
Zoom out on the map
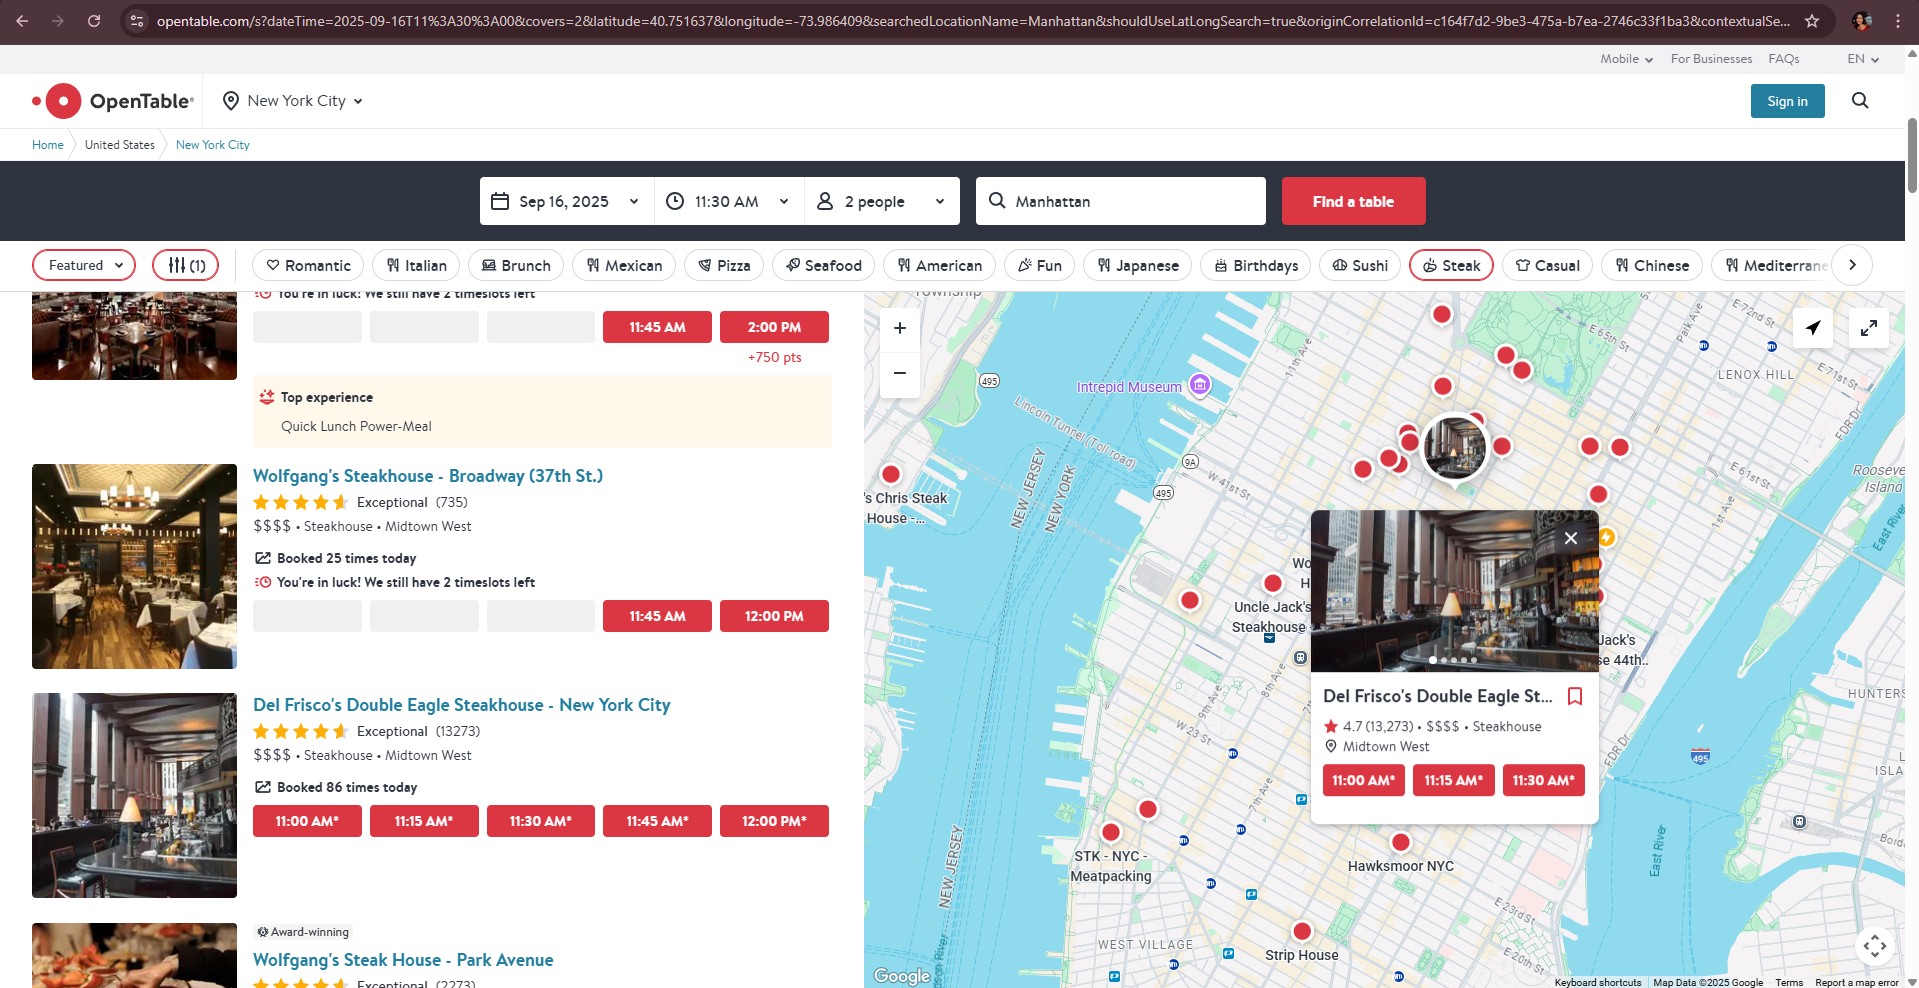click(900, 373)
